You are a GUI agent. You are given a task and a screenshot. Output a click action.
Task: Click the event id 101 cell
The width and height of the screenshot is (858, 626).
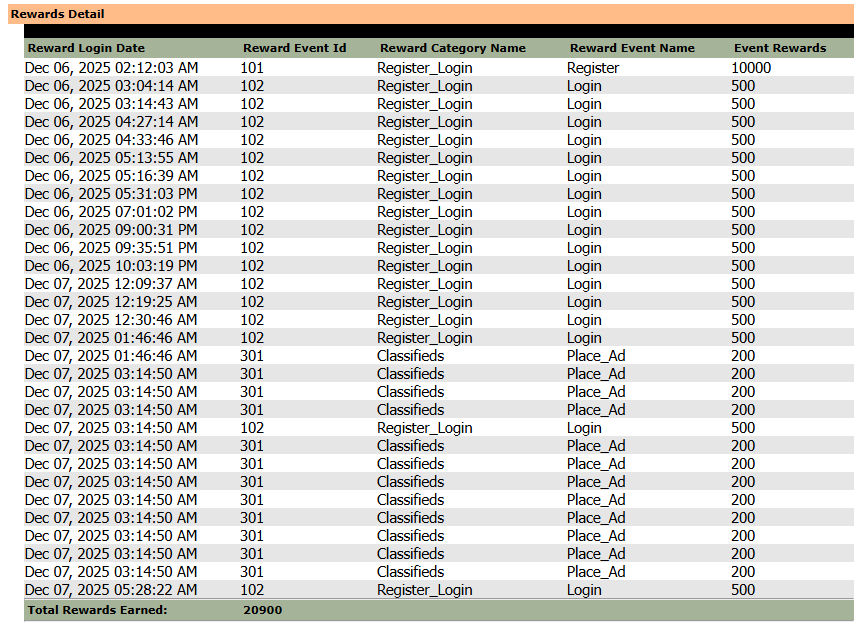tap(252, 68)
